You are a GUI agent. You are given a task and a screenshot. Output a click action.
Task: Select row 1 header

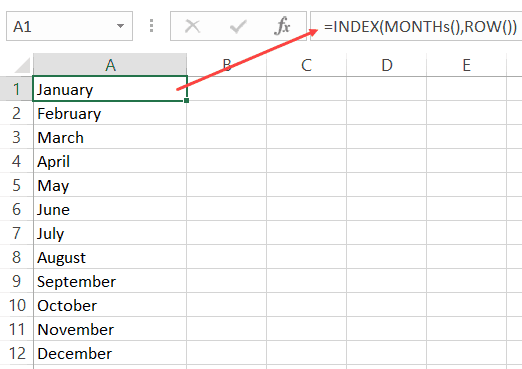point(16,89)
